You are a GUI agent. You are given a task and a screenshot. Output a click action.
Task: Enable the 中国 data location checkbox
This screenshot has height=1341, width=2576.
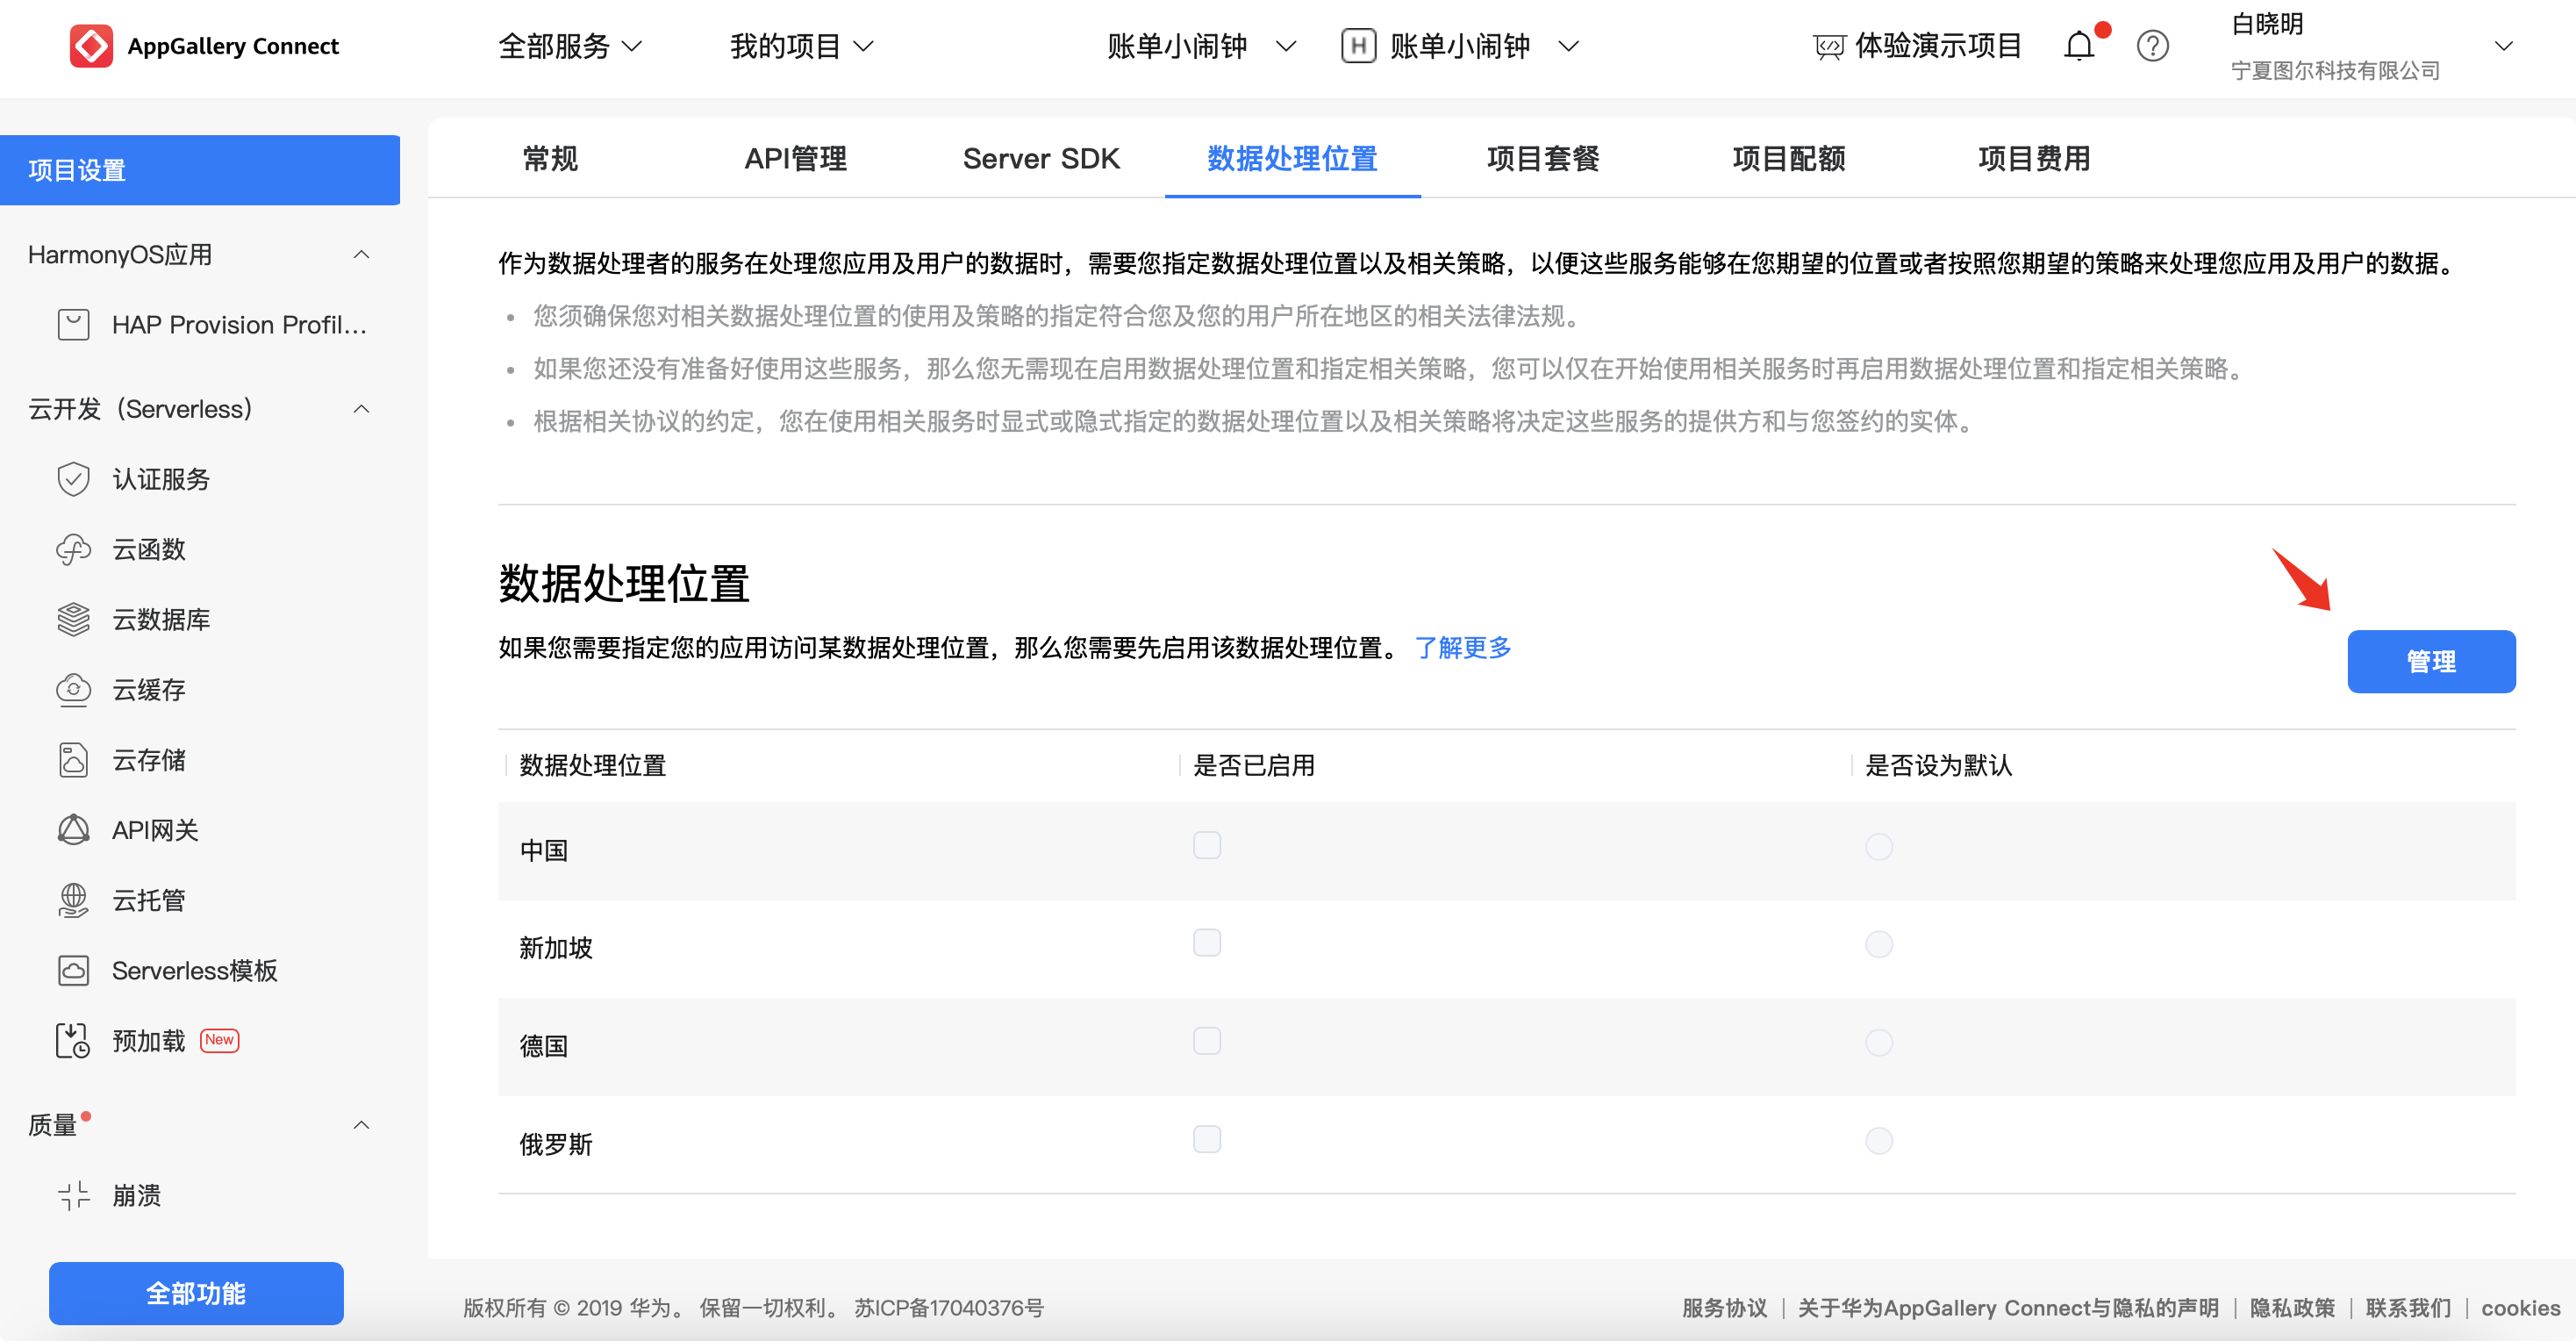[1207, 846]
